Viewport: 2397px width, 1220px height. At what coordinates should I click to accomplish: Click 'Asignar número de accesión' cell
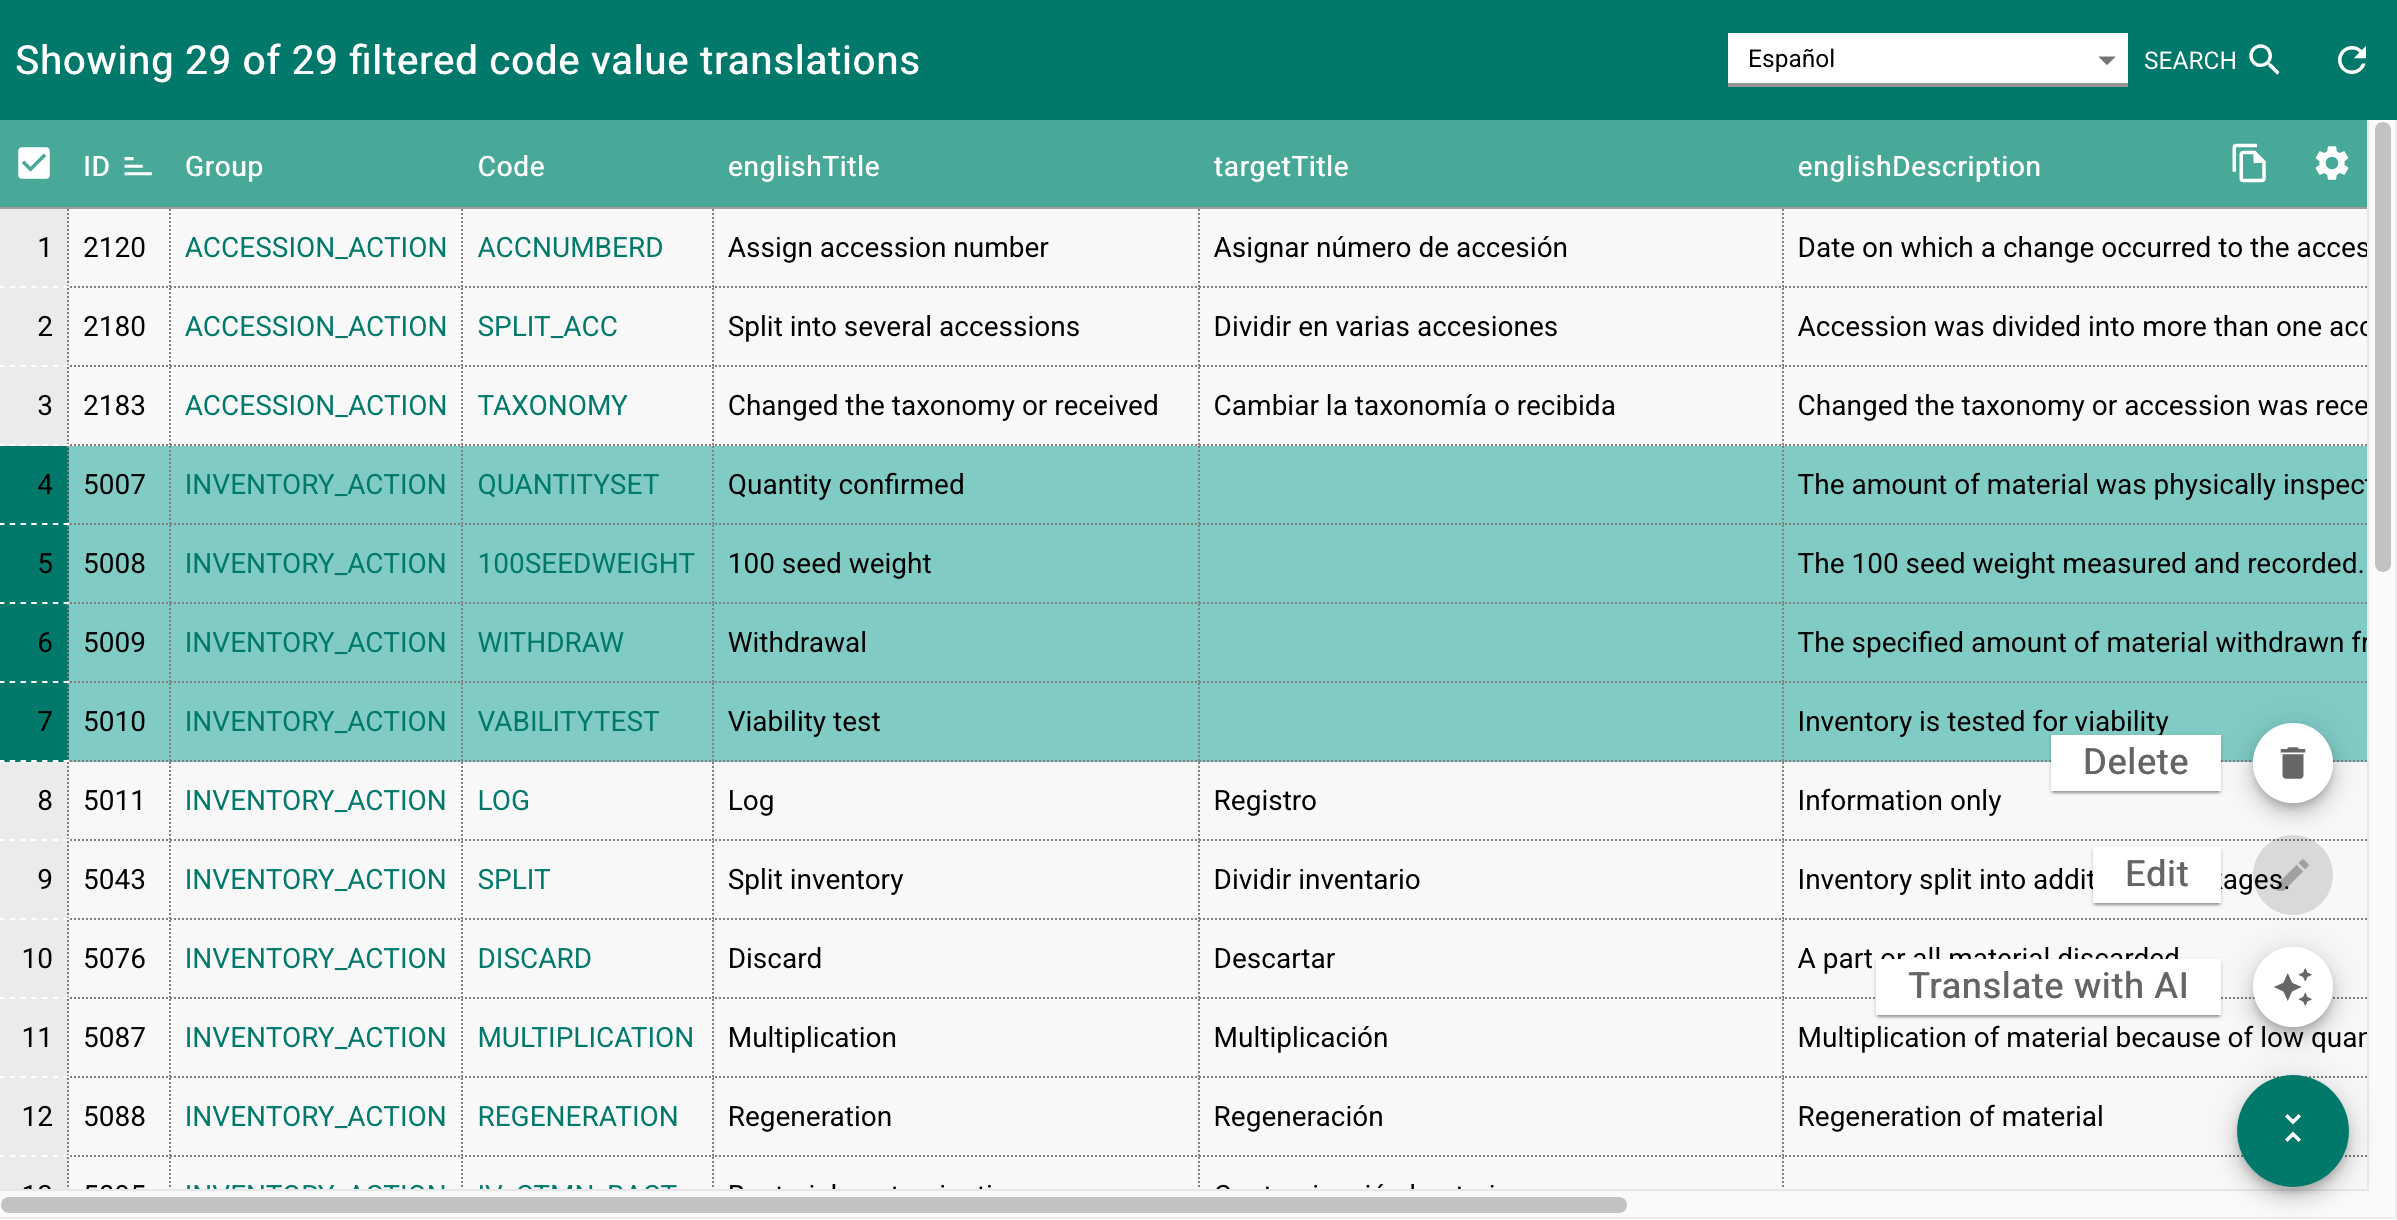tap(1491, 247)
